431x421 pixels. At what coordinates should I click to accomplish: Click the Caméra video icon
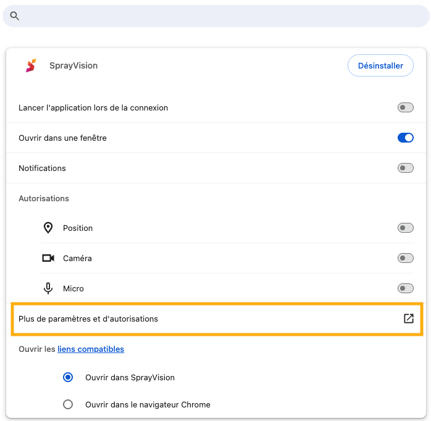48,258
